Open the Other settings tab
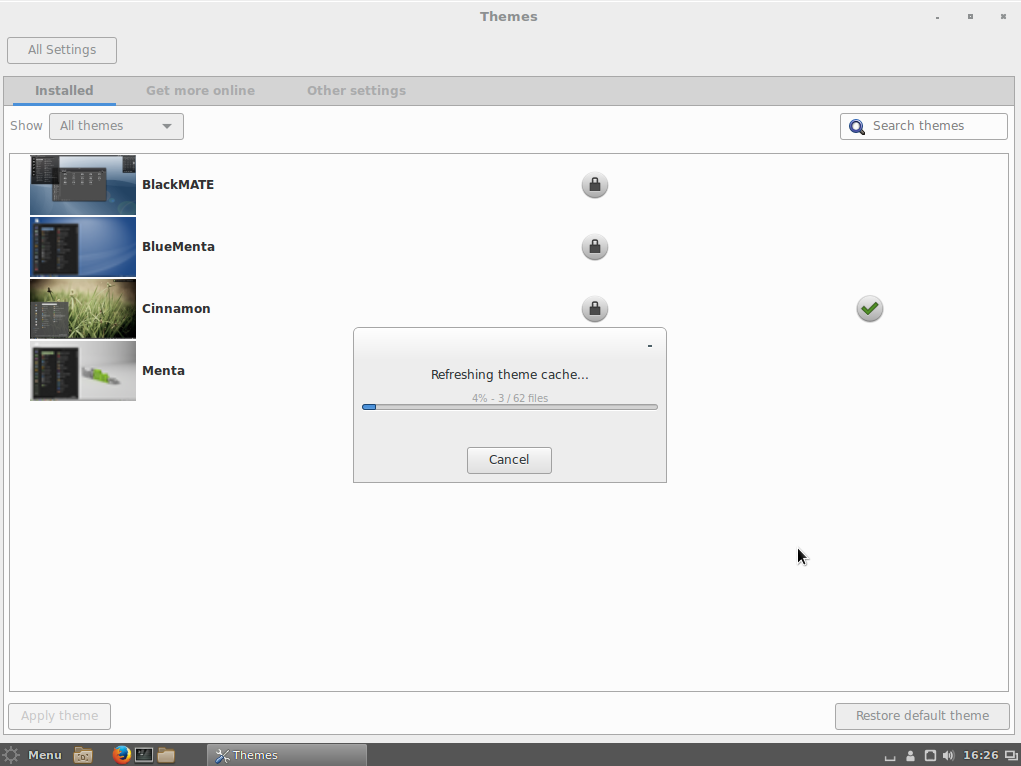This screenshot has width=1021, height=766. pyautogui.click(x=356, y=91)
